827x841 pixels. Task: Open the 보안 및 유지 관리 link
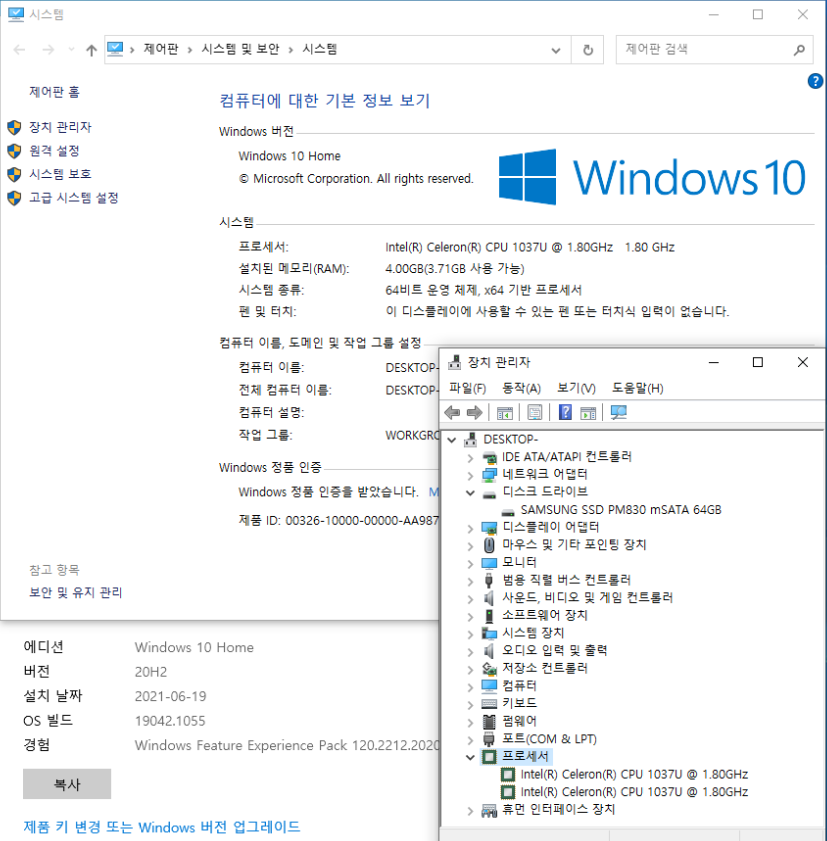(76, 593)
